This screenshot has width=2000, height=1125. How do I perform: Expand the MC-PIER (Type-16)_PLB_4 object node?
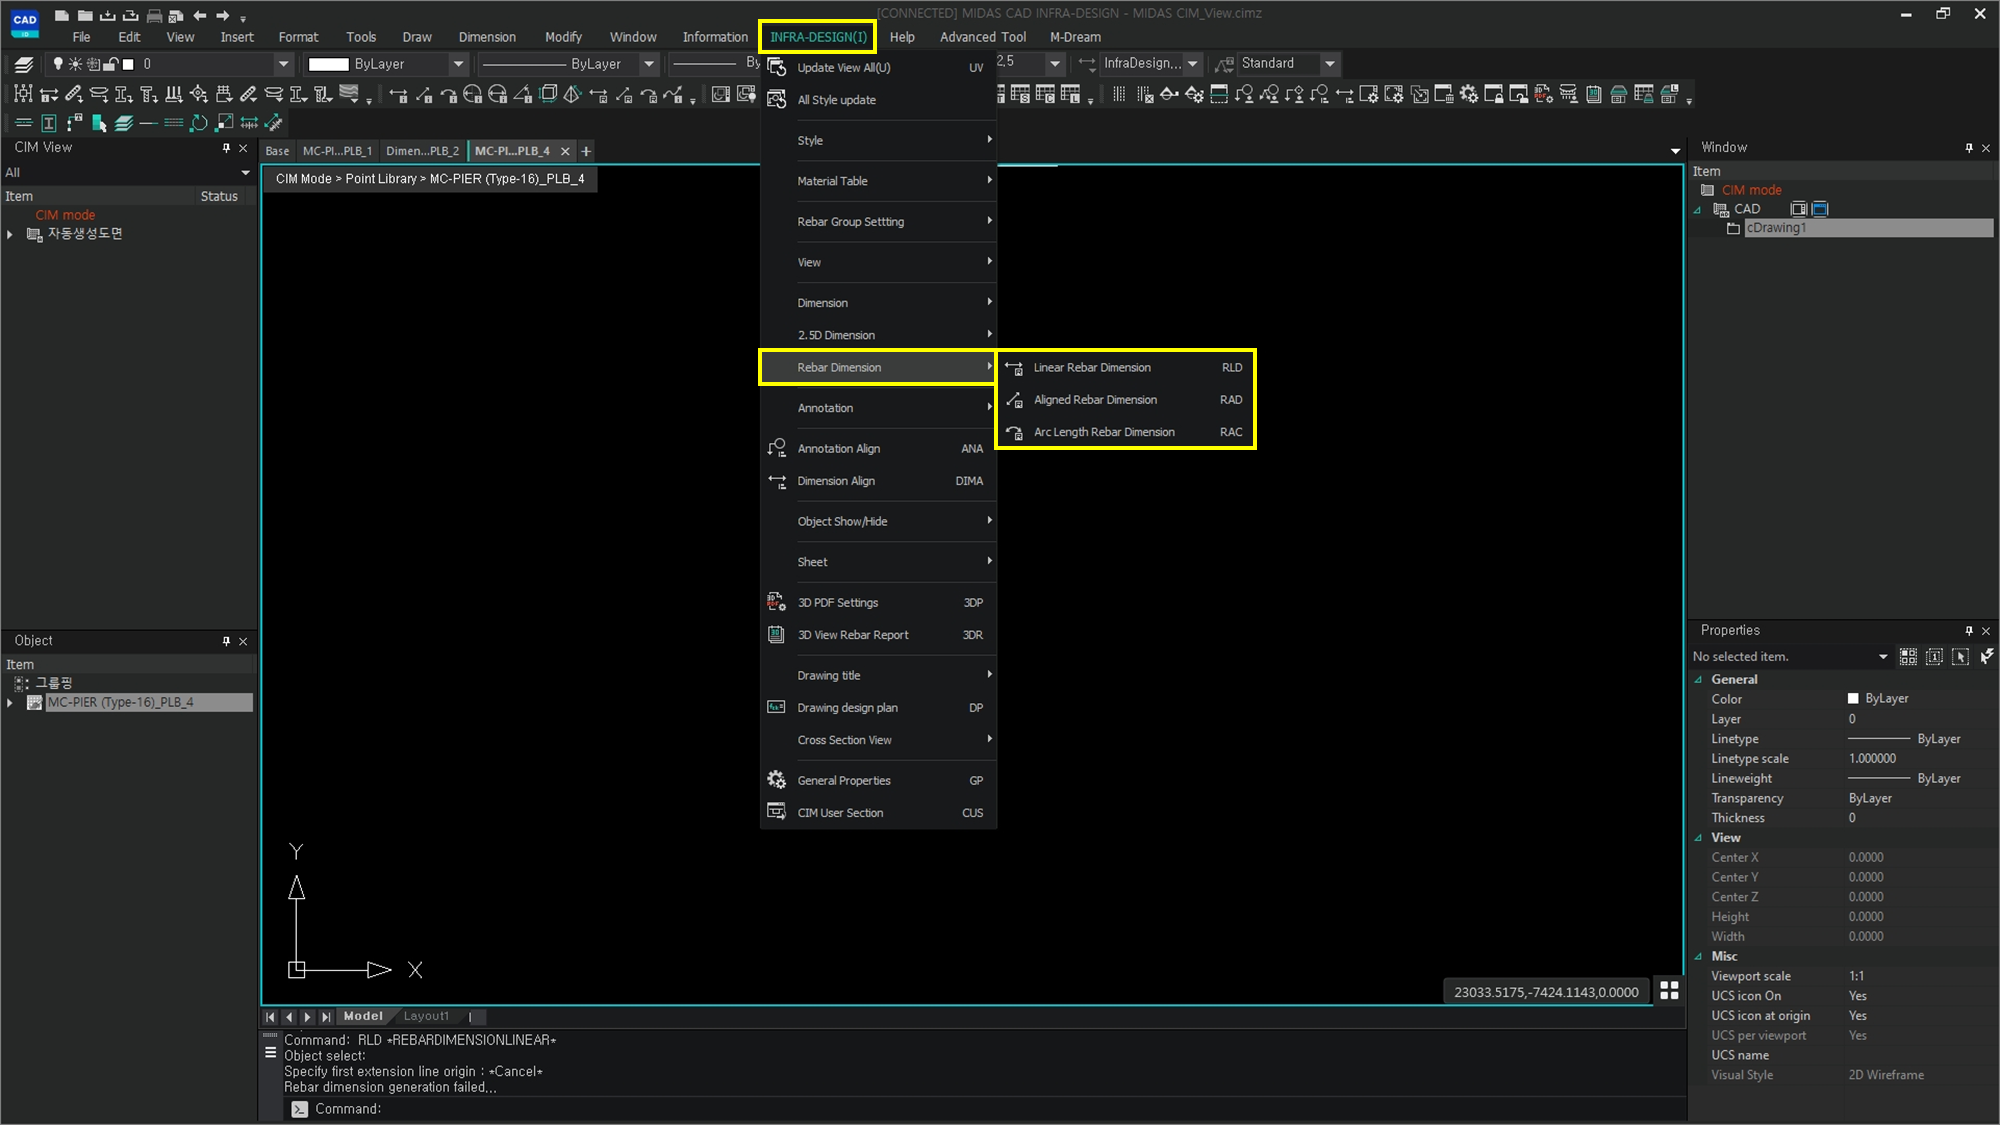[10, 703]
